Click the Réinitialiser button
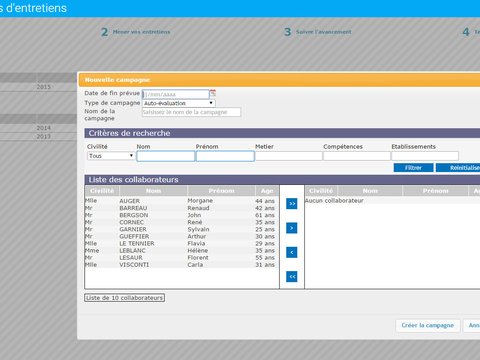Screen dimensions: 480x360 pyautogui.click(x=458, y=168)
